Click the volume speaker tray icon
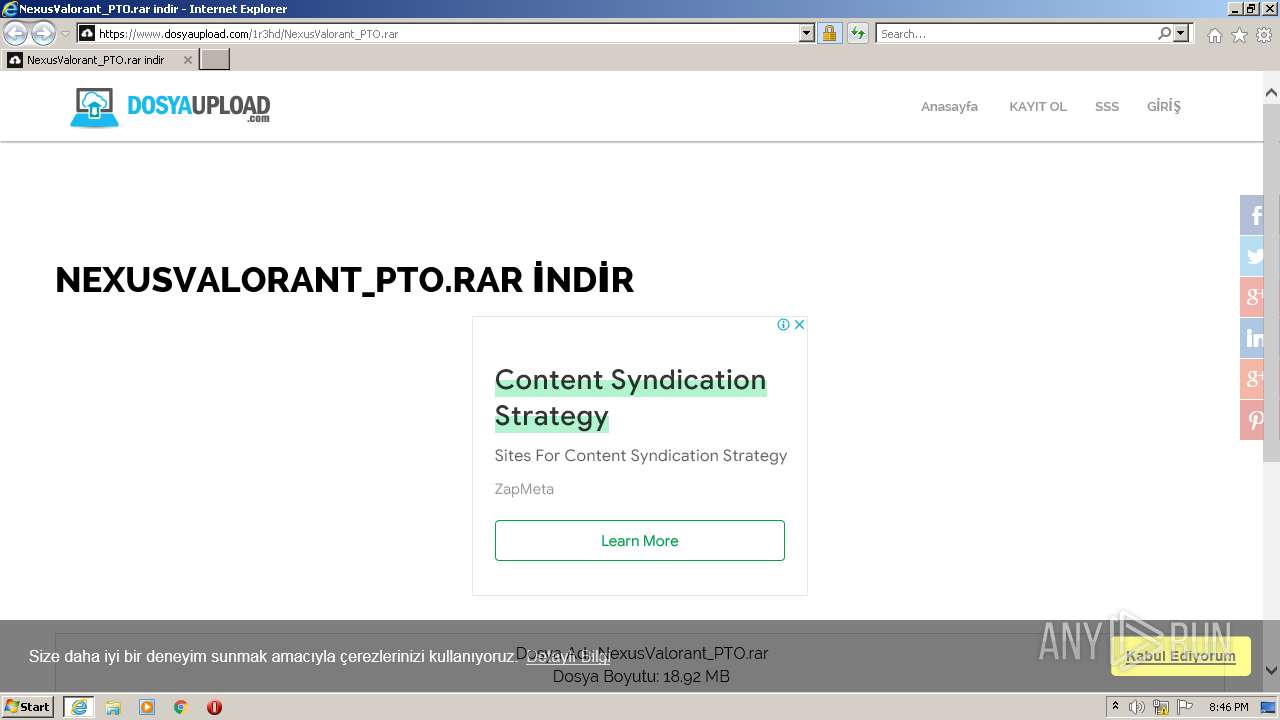 (1136, 707)
